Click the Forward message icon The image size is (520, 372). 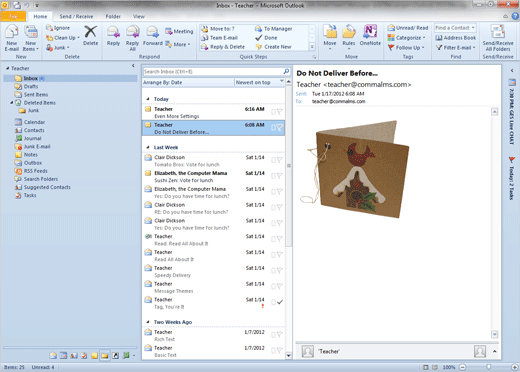[153, 36]
